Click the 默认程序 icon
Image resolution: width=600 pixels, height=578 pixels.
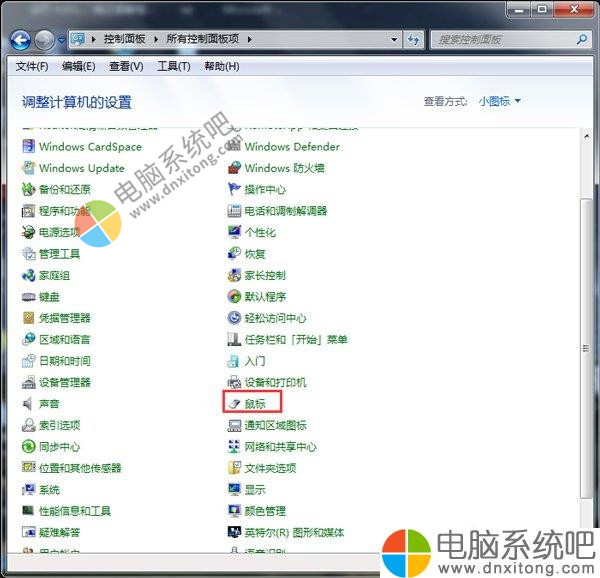(234, 296)
